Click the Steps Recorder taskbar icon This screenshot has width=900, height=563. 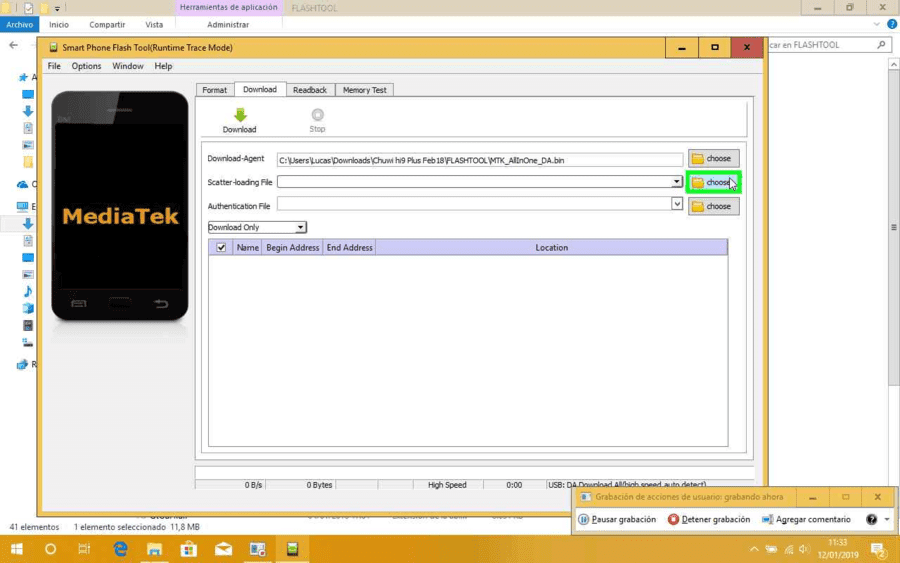(258, 549)
